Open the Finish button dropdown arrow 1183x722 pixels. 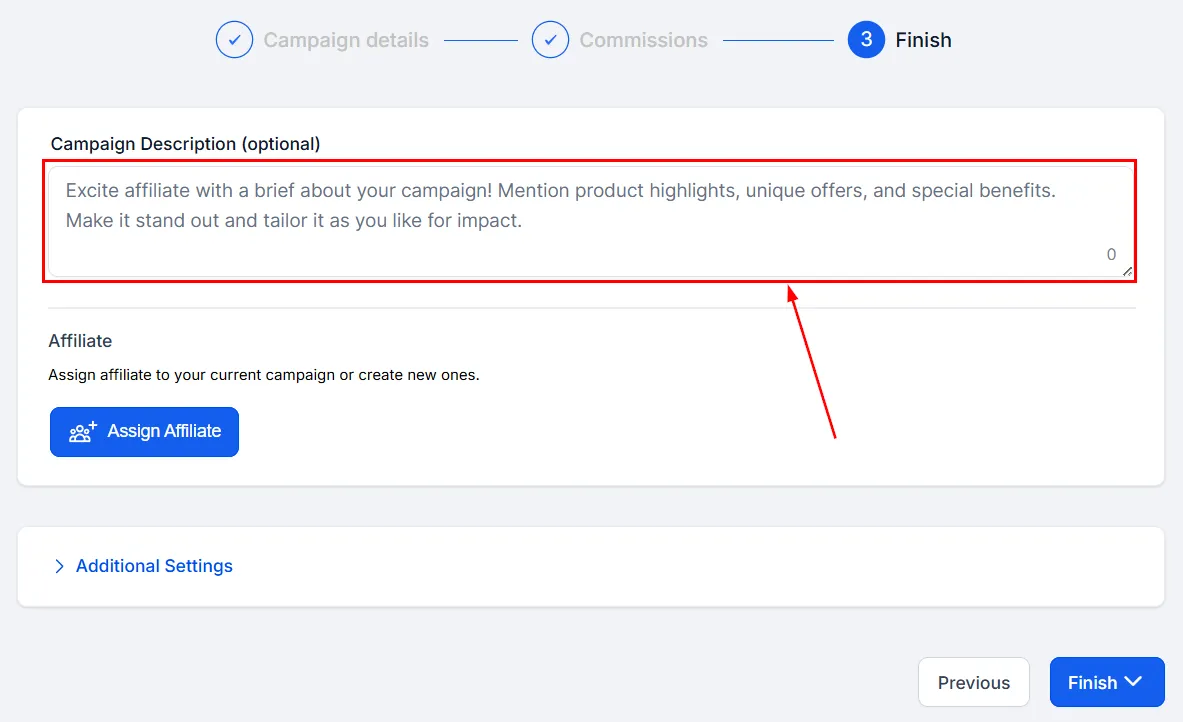click(1133, 681)
